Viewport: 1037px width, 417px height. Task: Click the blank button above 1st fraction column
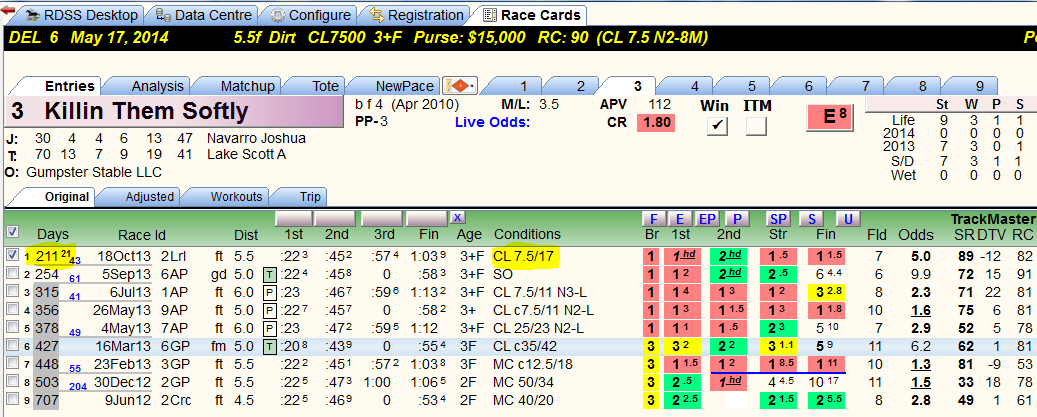click(293, 219)
